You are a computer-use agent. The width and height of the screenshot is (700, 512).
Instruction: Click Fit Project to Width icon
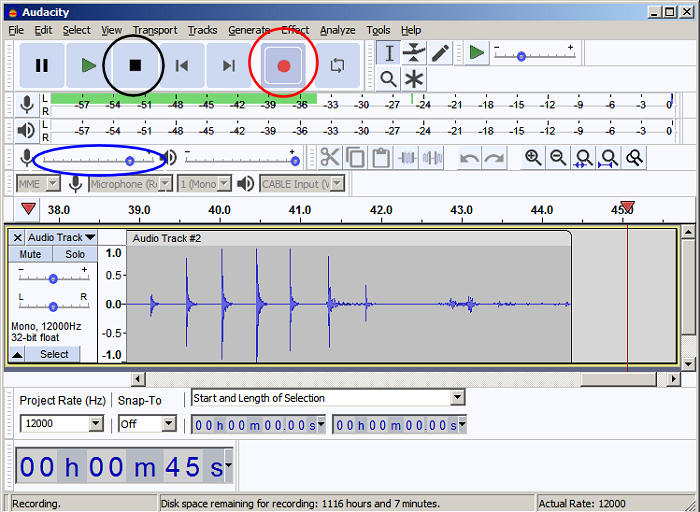pyautogui.click(x=608, y=158)
